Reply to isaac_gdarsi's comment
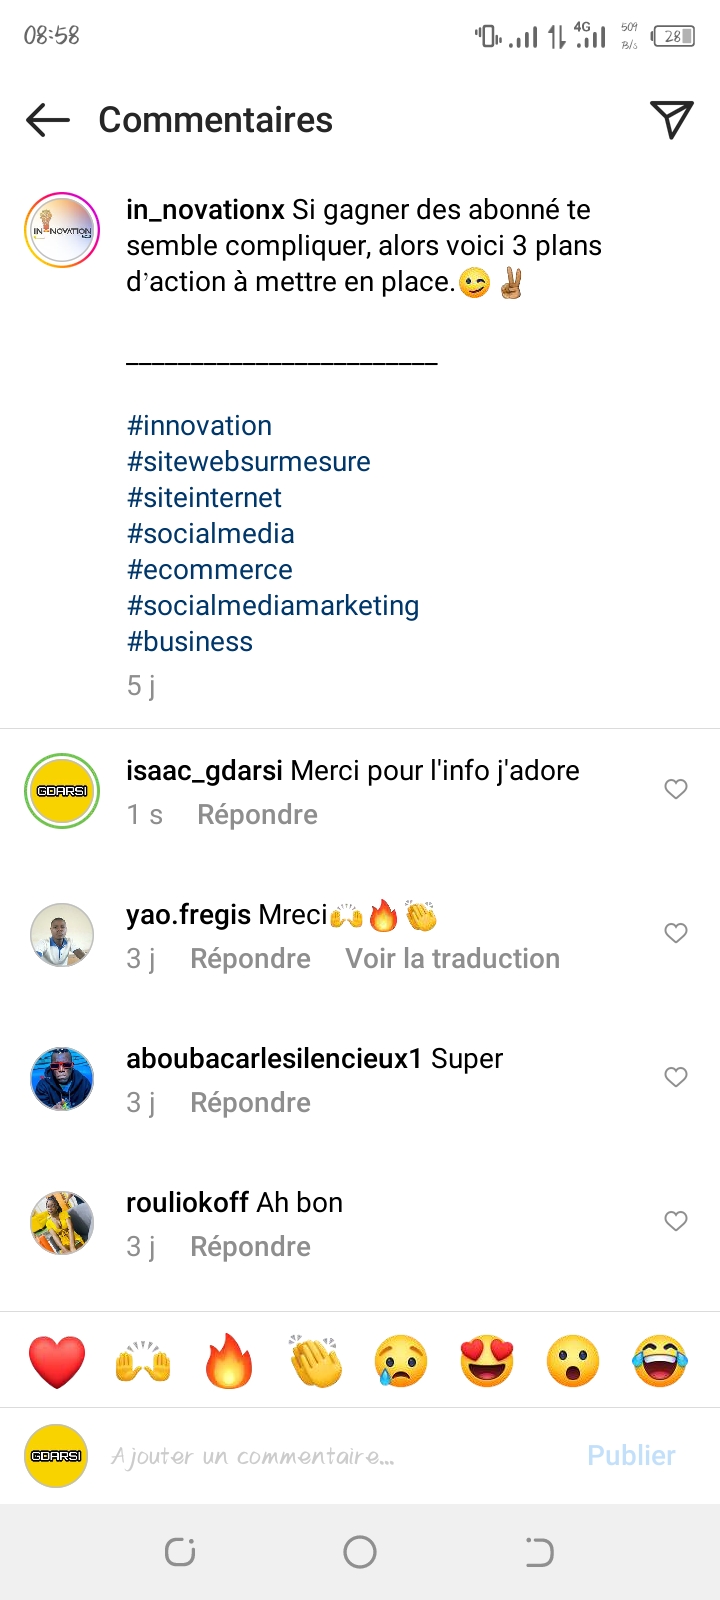 coord(257,815)
